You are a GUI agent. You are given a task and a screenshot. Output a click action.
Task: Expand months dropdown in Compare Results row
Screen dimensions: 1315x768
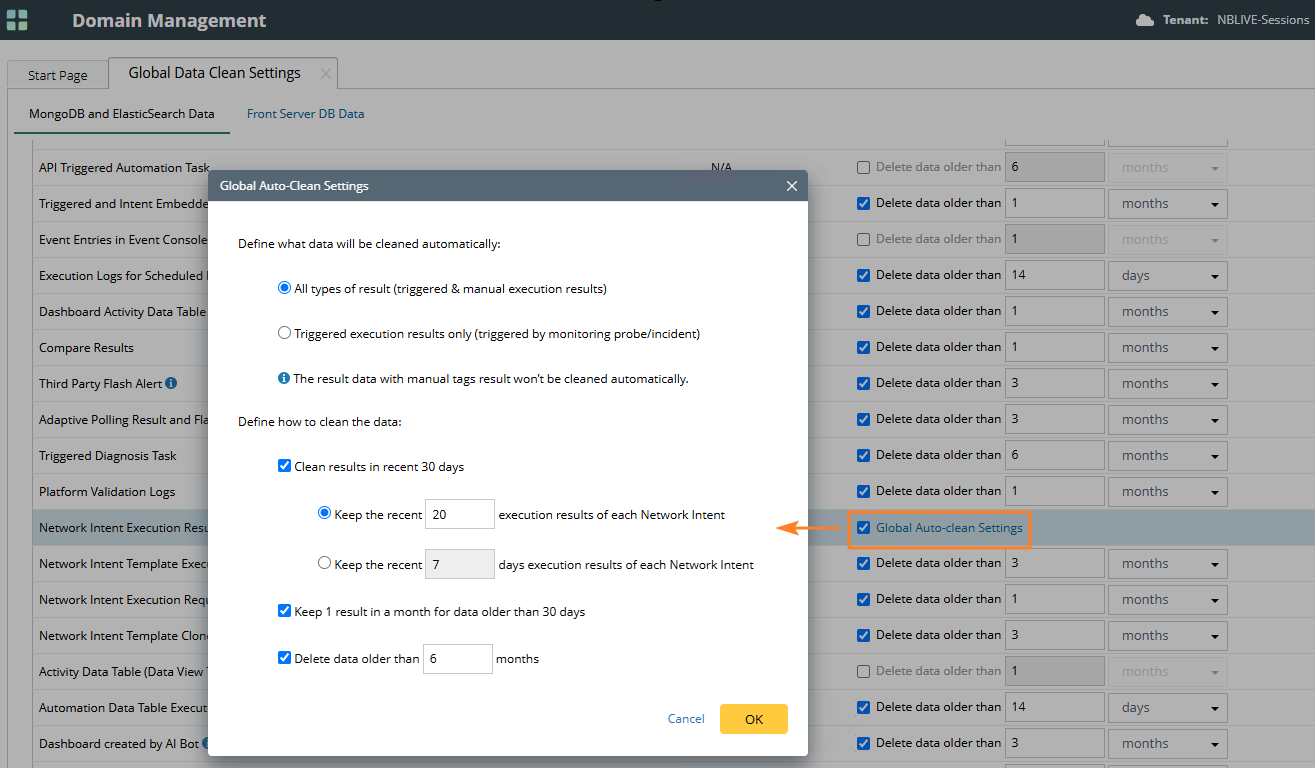pos(1167,348)
